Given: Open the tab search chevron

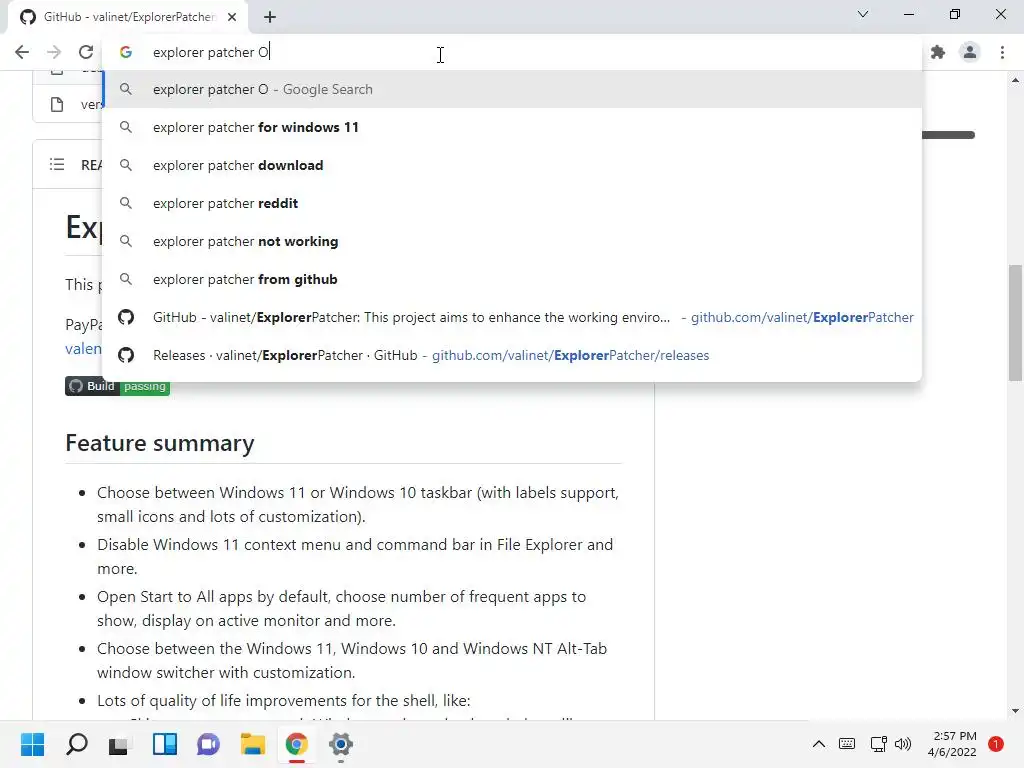Looking at the screenshot, I should tap(863, 14).
